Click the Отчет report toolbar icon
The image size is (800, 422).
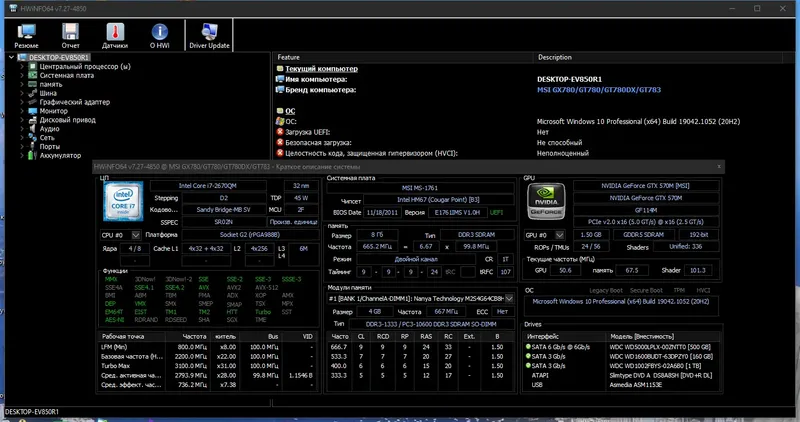(70, 35)
